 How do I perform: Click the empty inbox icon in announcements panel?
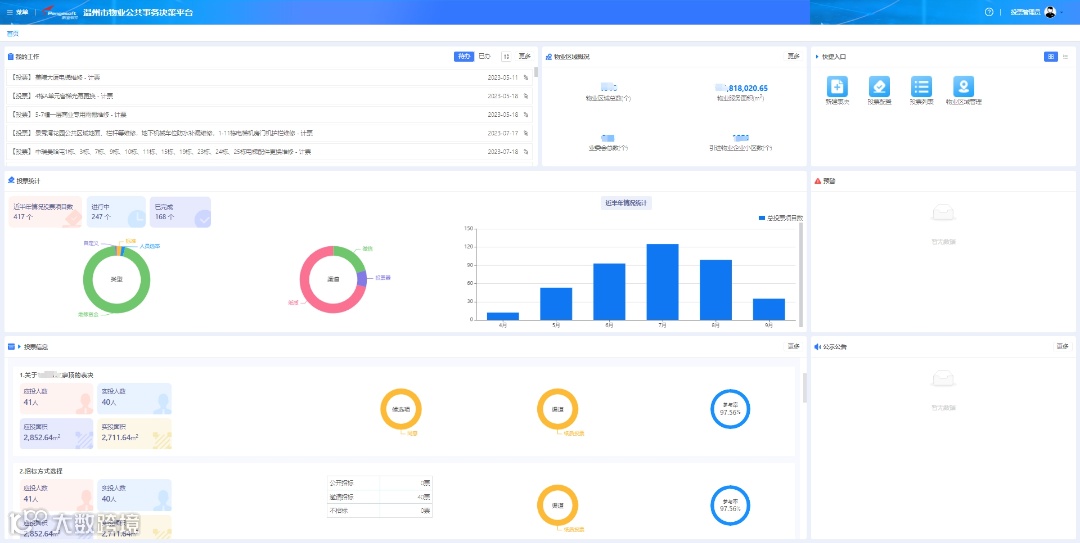click(944, 380)
